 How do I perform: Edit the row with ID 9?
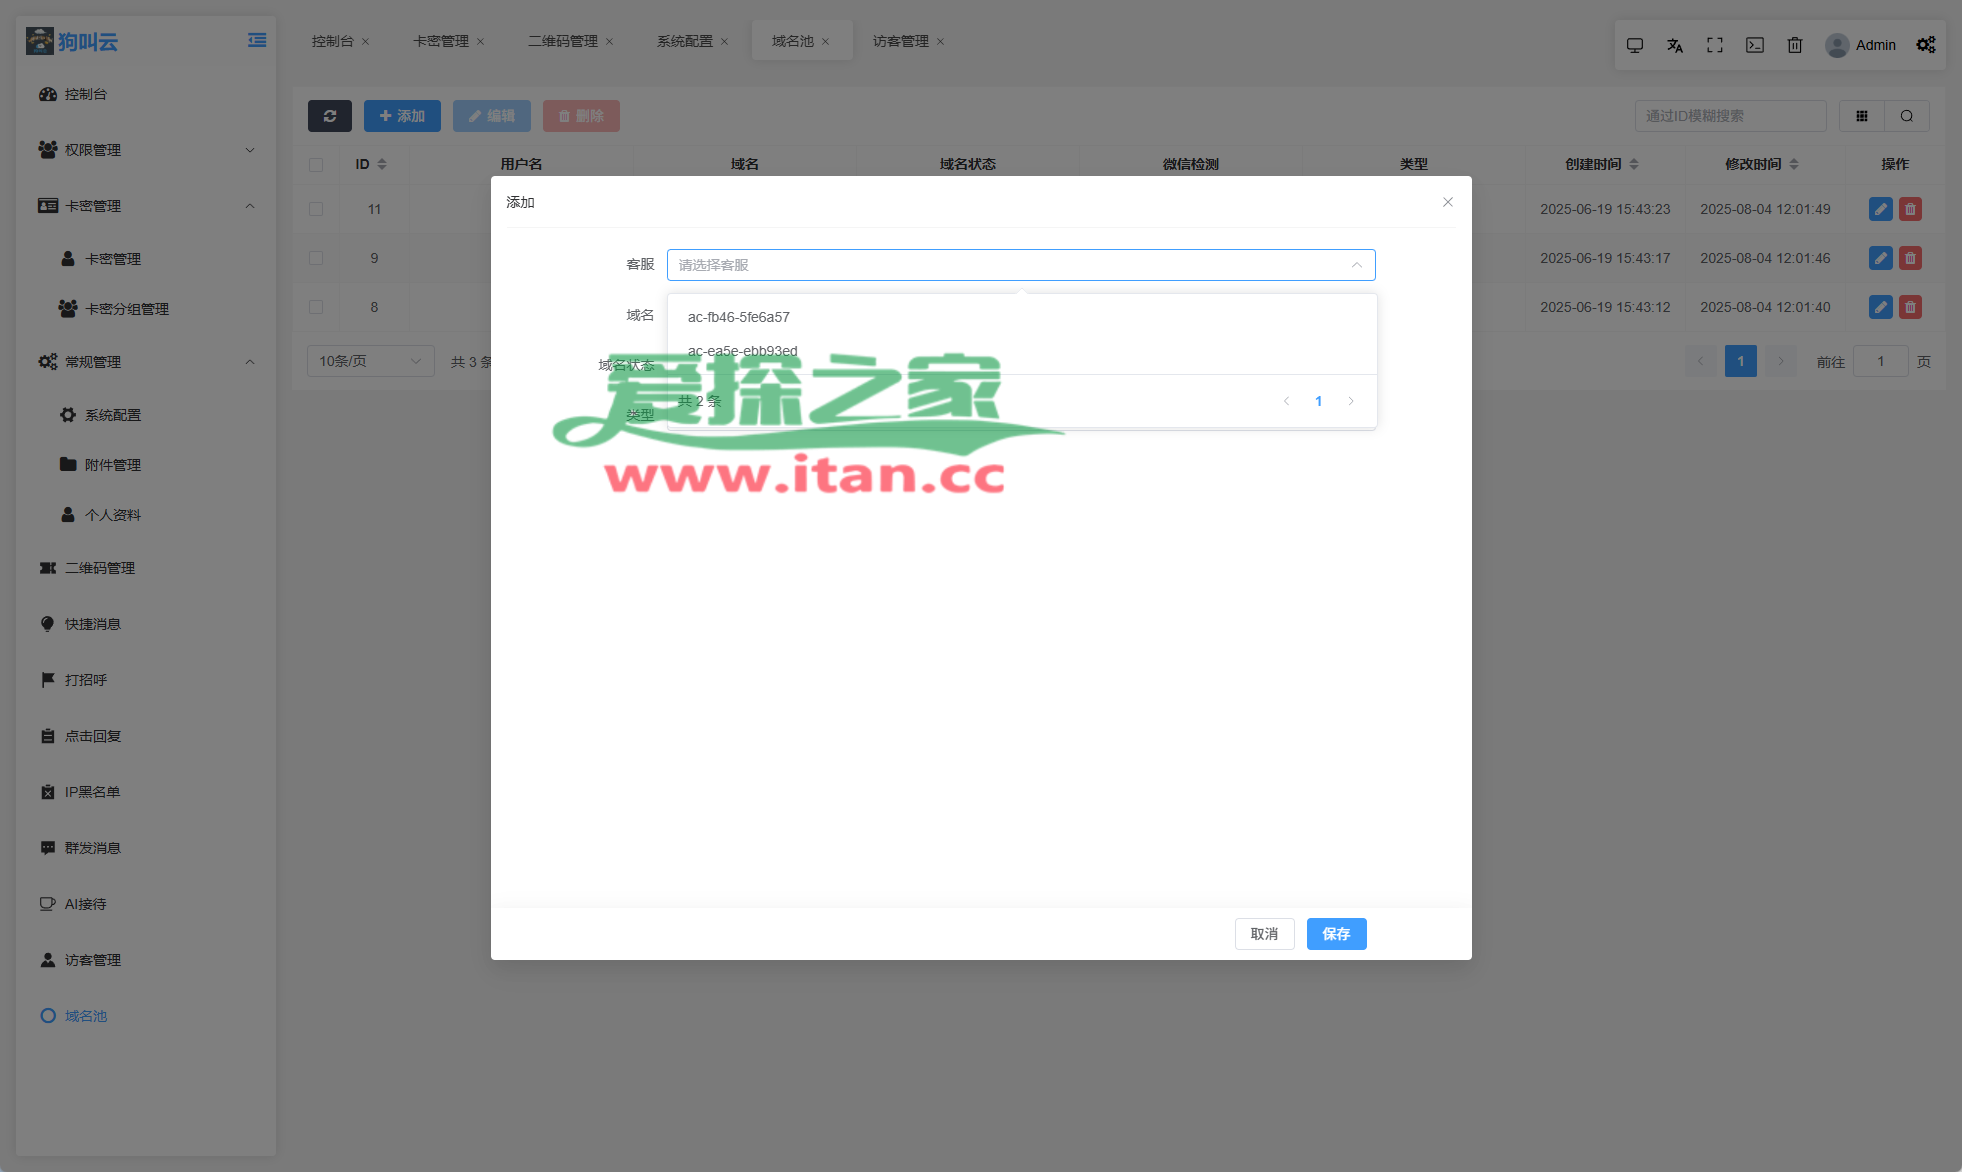click(x=1881, y=258)
